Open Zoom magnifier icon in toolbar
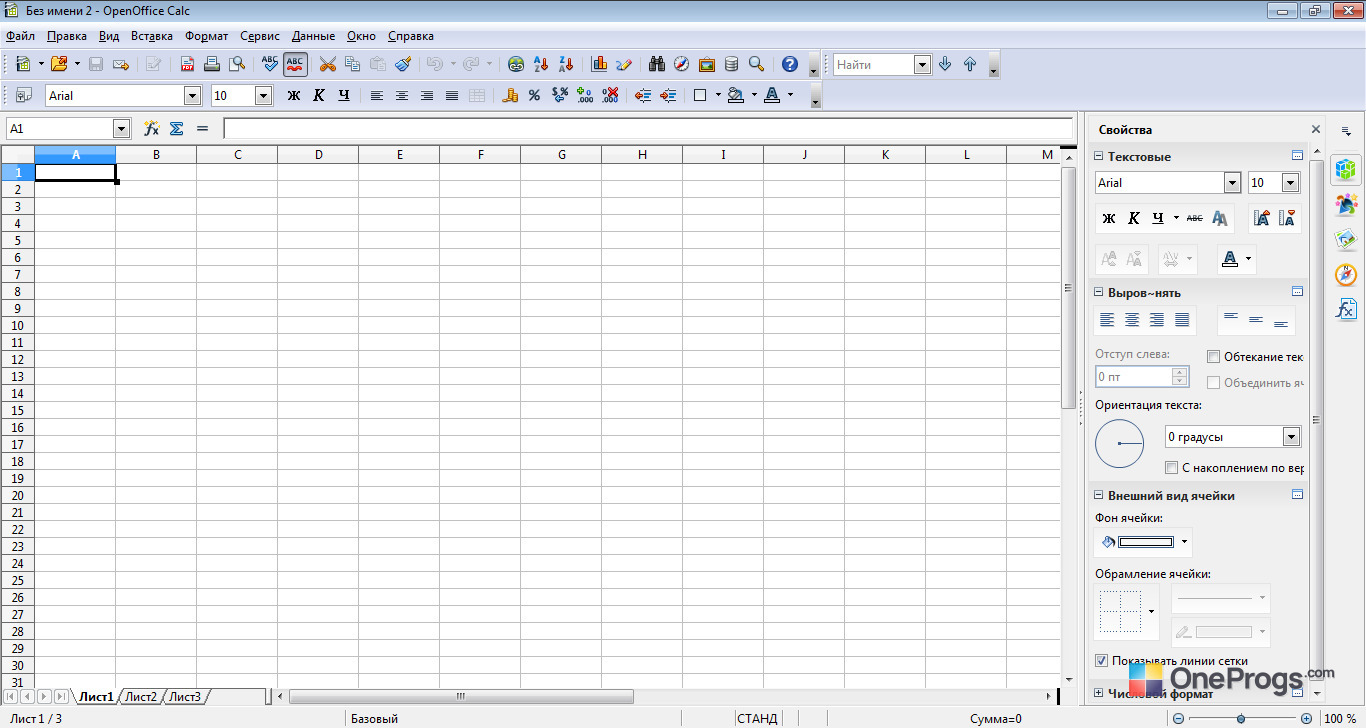The height and width of the screenshot is (728, 1366). pyautogui.click(x=757, y=64)
